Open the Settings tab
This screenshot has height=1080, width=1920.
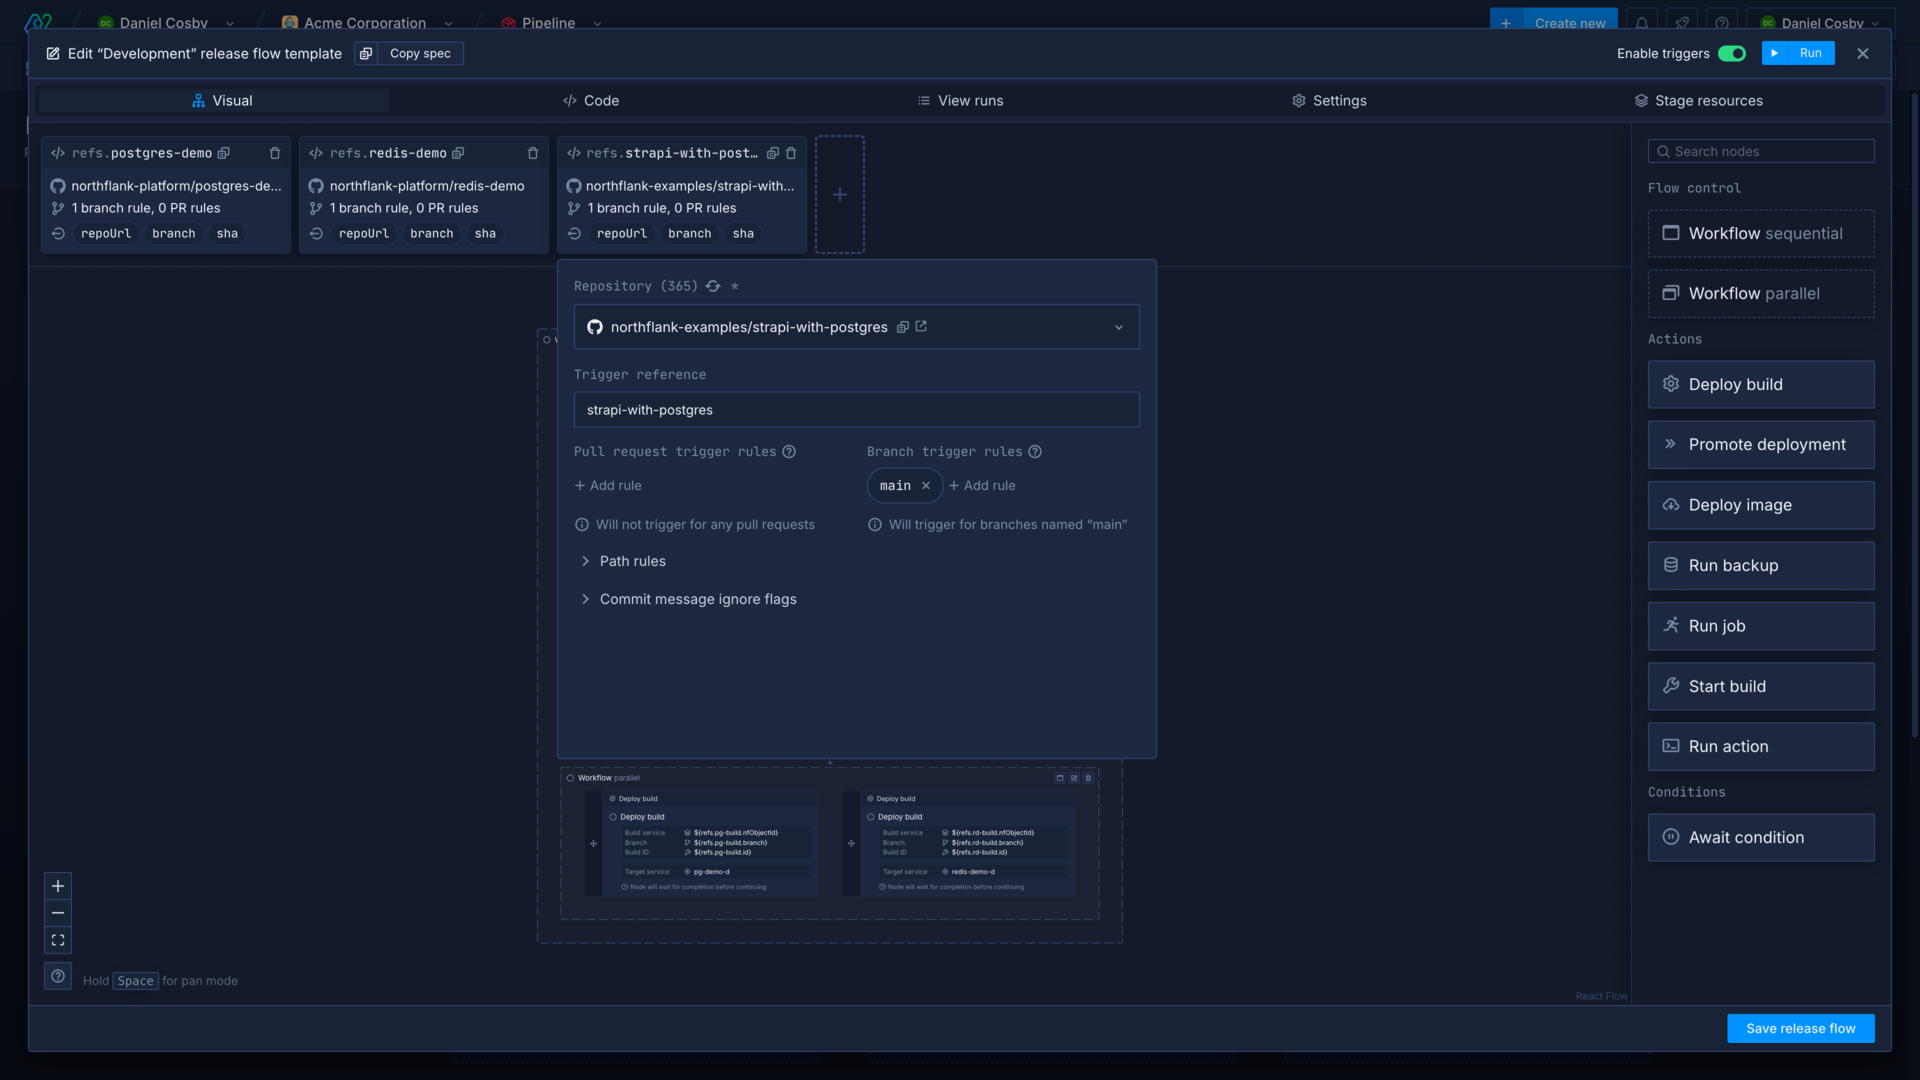[1329, 101]
